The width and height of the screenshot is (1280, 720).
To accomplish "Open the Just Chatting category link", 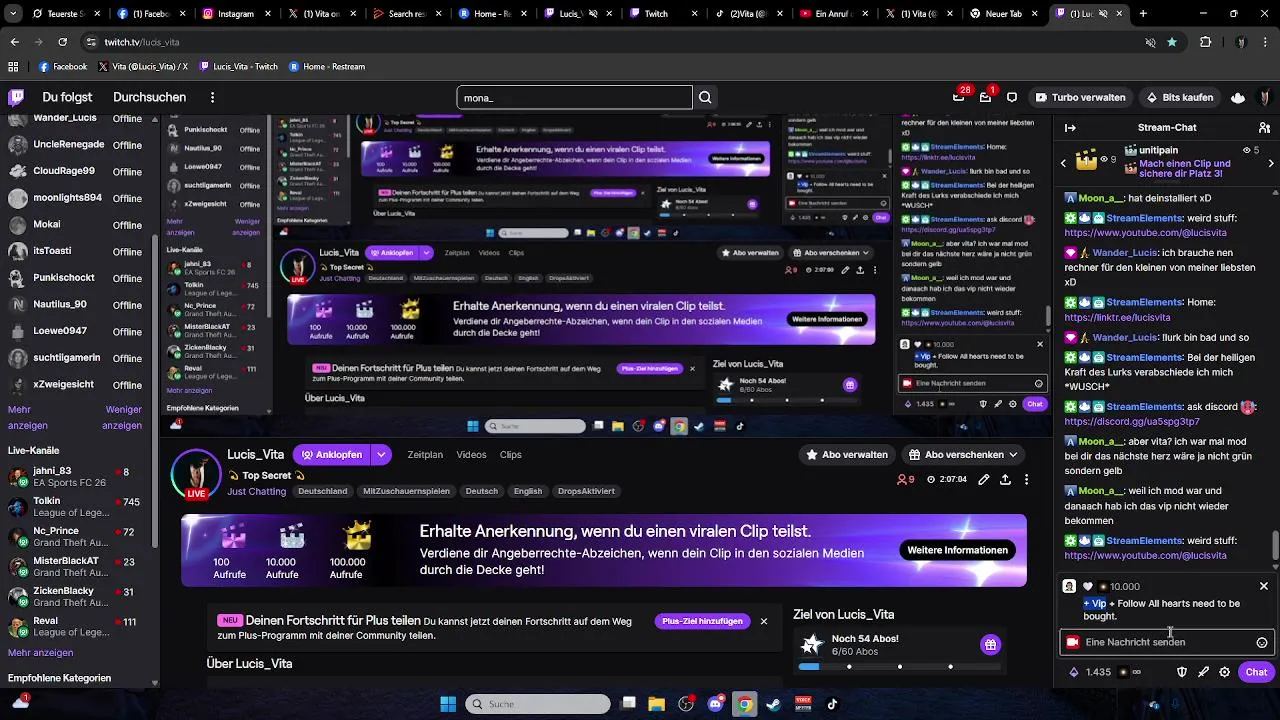I will 256,491.
